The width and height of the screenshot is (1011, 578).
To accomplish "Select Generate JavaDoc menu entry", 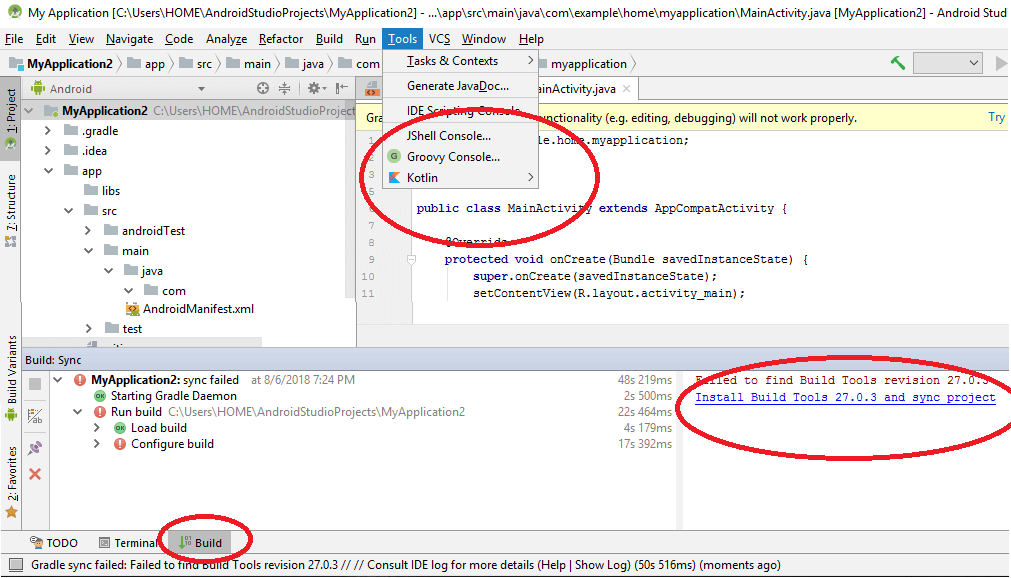I will click(460, 86).
